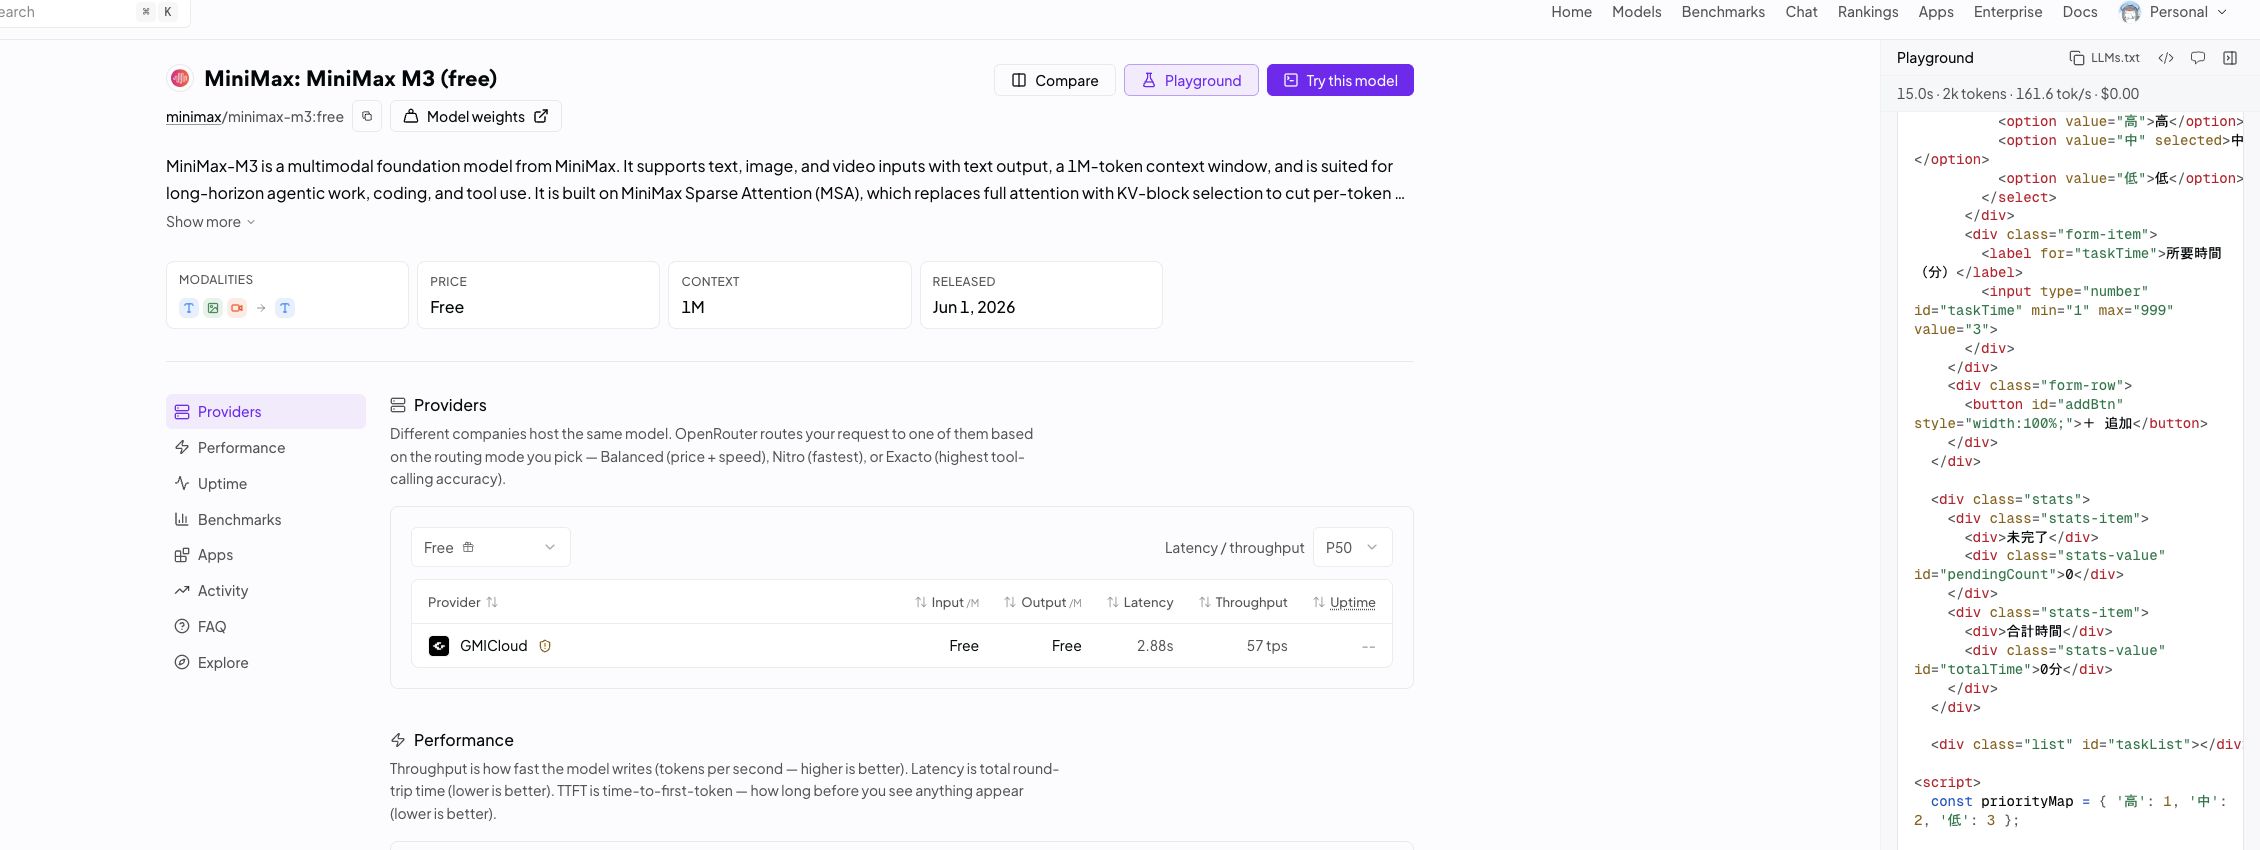Click the 1M context value

coord(693,307)
